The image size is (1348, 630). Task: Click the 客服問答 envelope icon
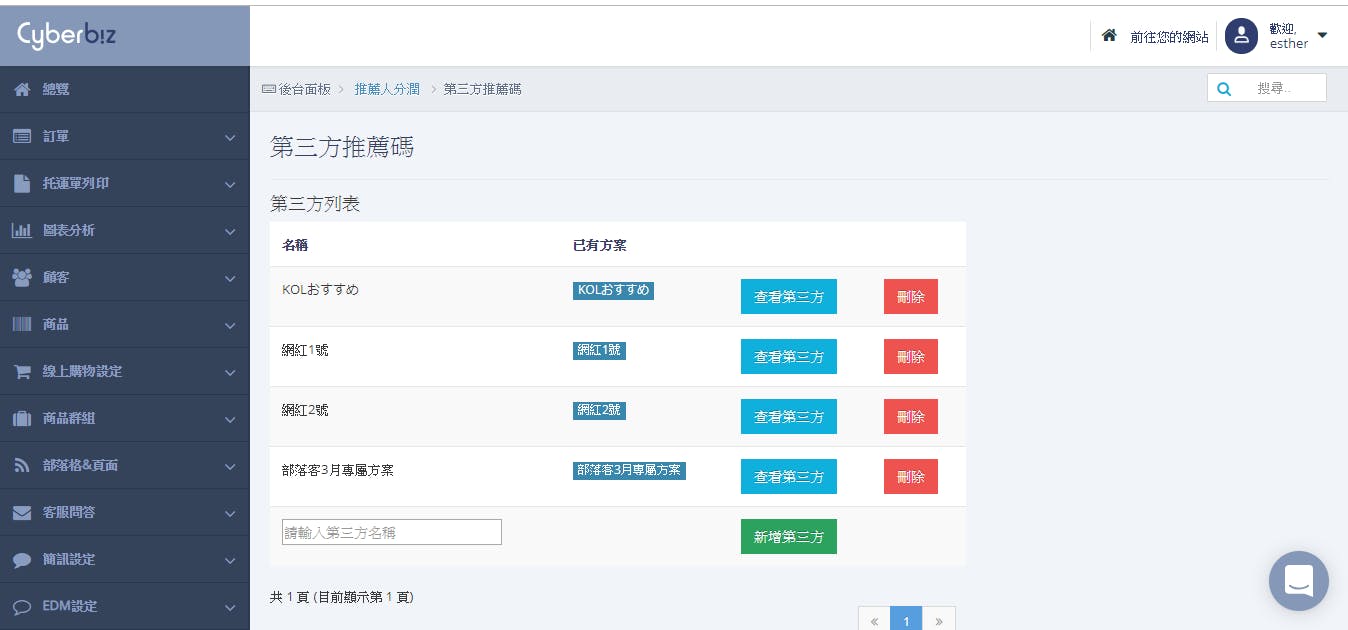pos(22,512)
